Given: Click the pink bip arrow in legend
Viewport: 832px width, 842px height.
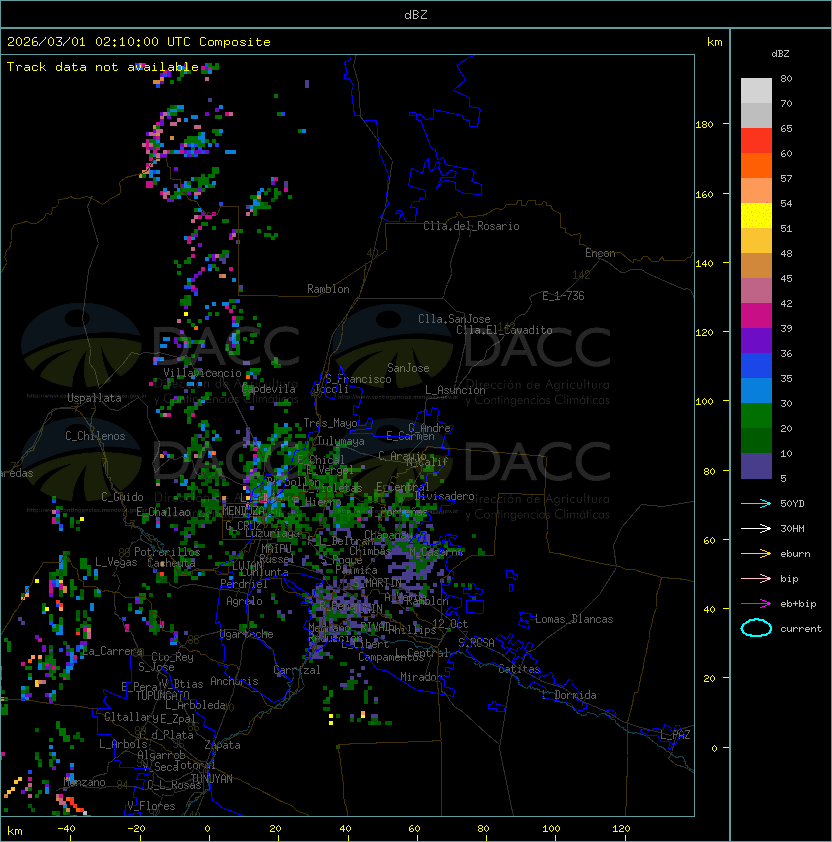Looking at the screenshot, I should pyautogui.click(x=756, y=578).
